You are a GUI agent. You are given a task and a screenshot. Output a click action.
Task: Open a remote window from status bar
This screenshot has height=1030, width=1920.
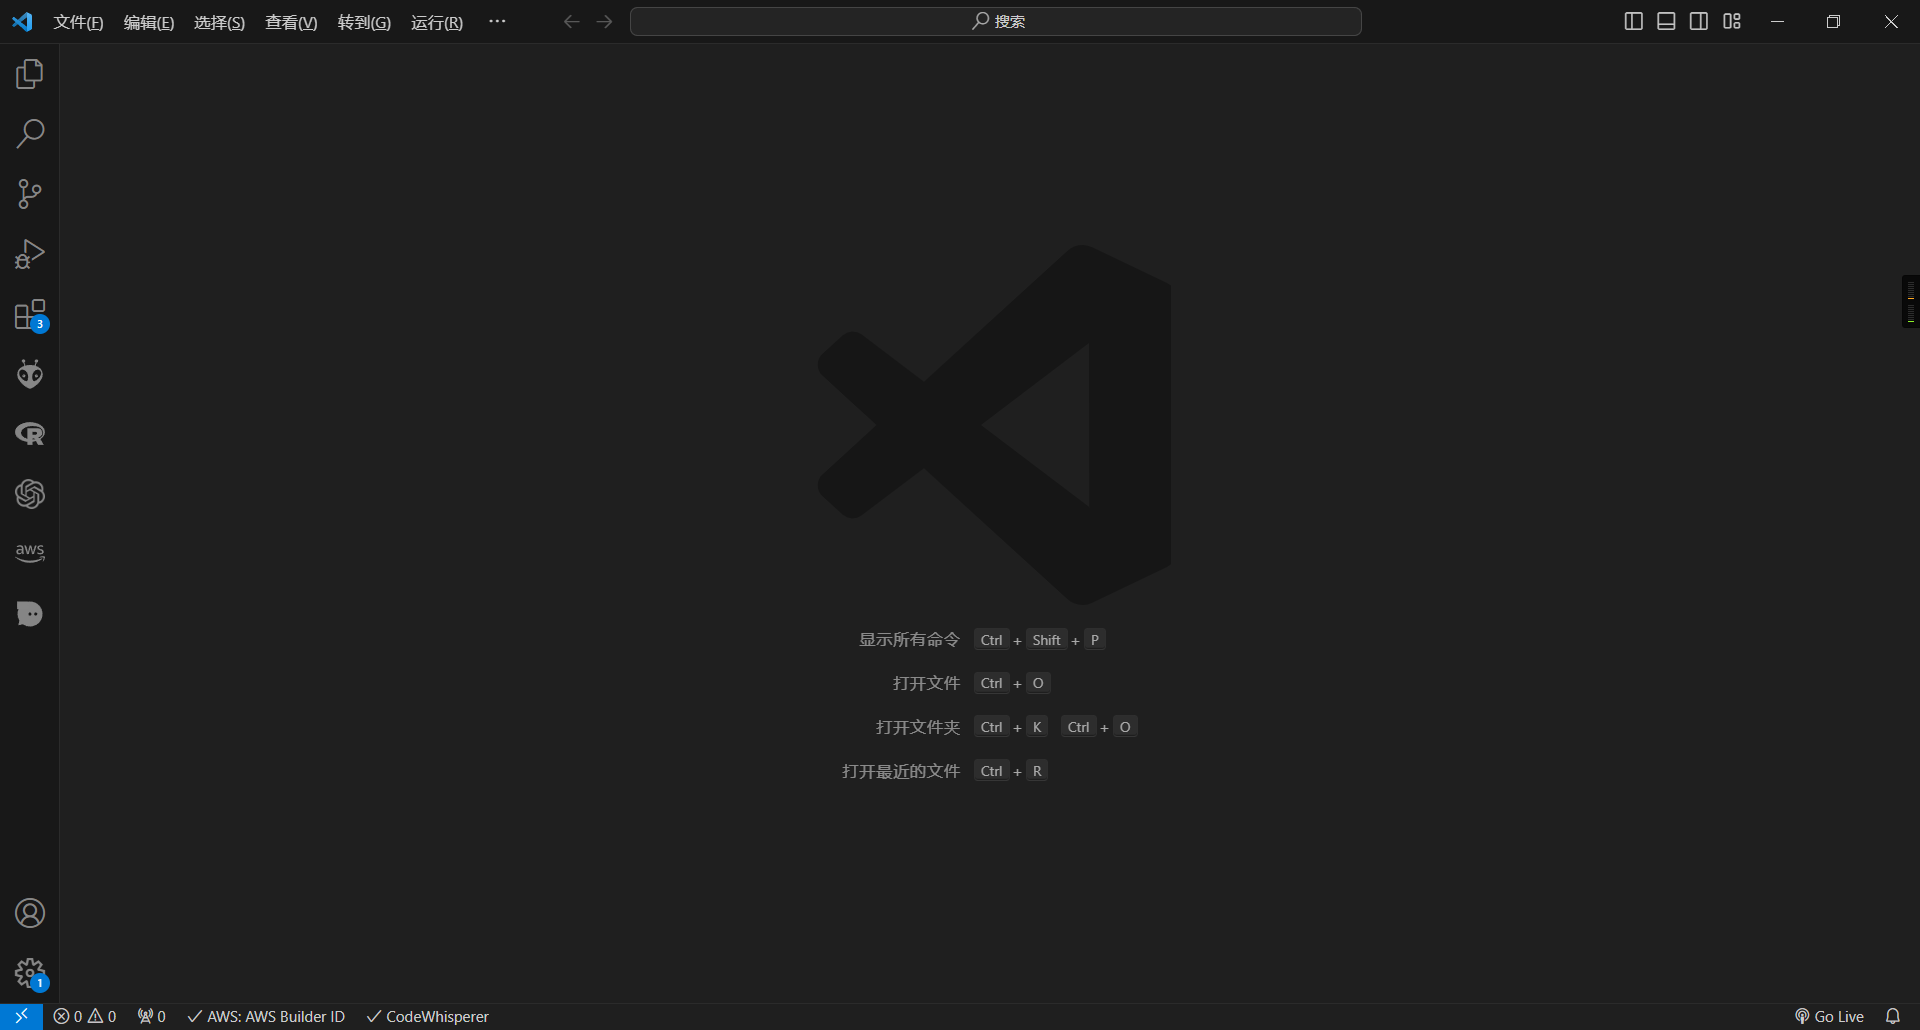[x=21, y=1016]
